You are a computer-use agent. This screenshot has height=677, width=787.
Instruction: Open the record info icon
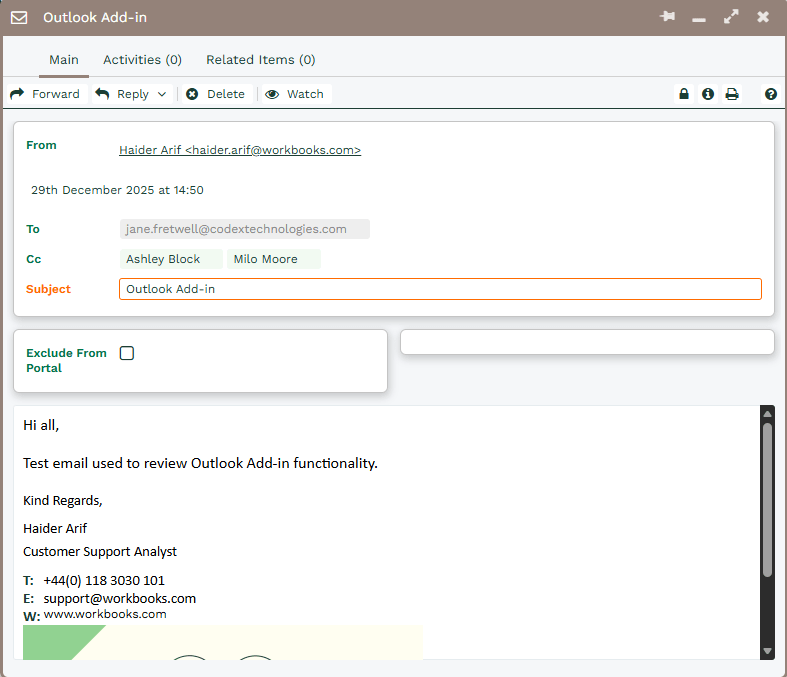(708, 94)
